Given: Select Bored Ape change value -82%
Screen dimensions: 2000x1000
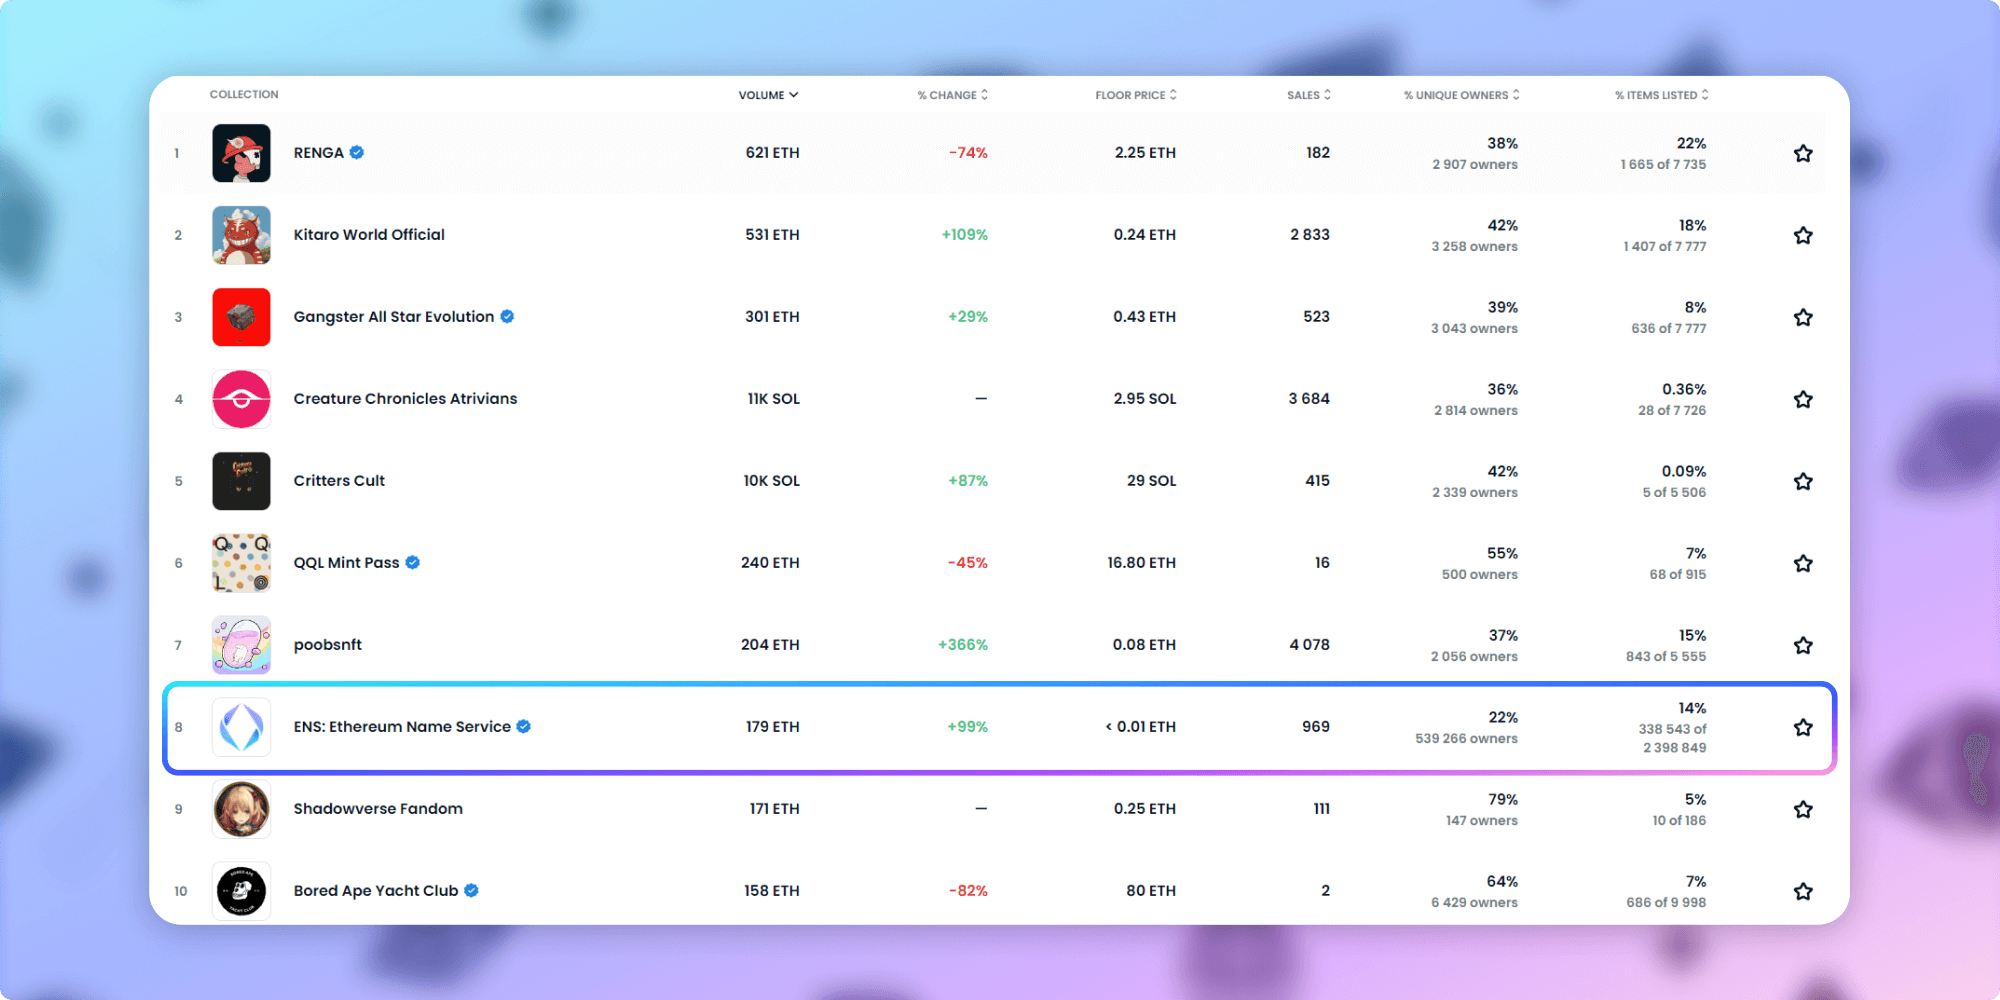Looking at the screenshot, I should (968, 891).
